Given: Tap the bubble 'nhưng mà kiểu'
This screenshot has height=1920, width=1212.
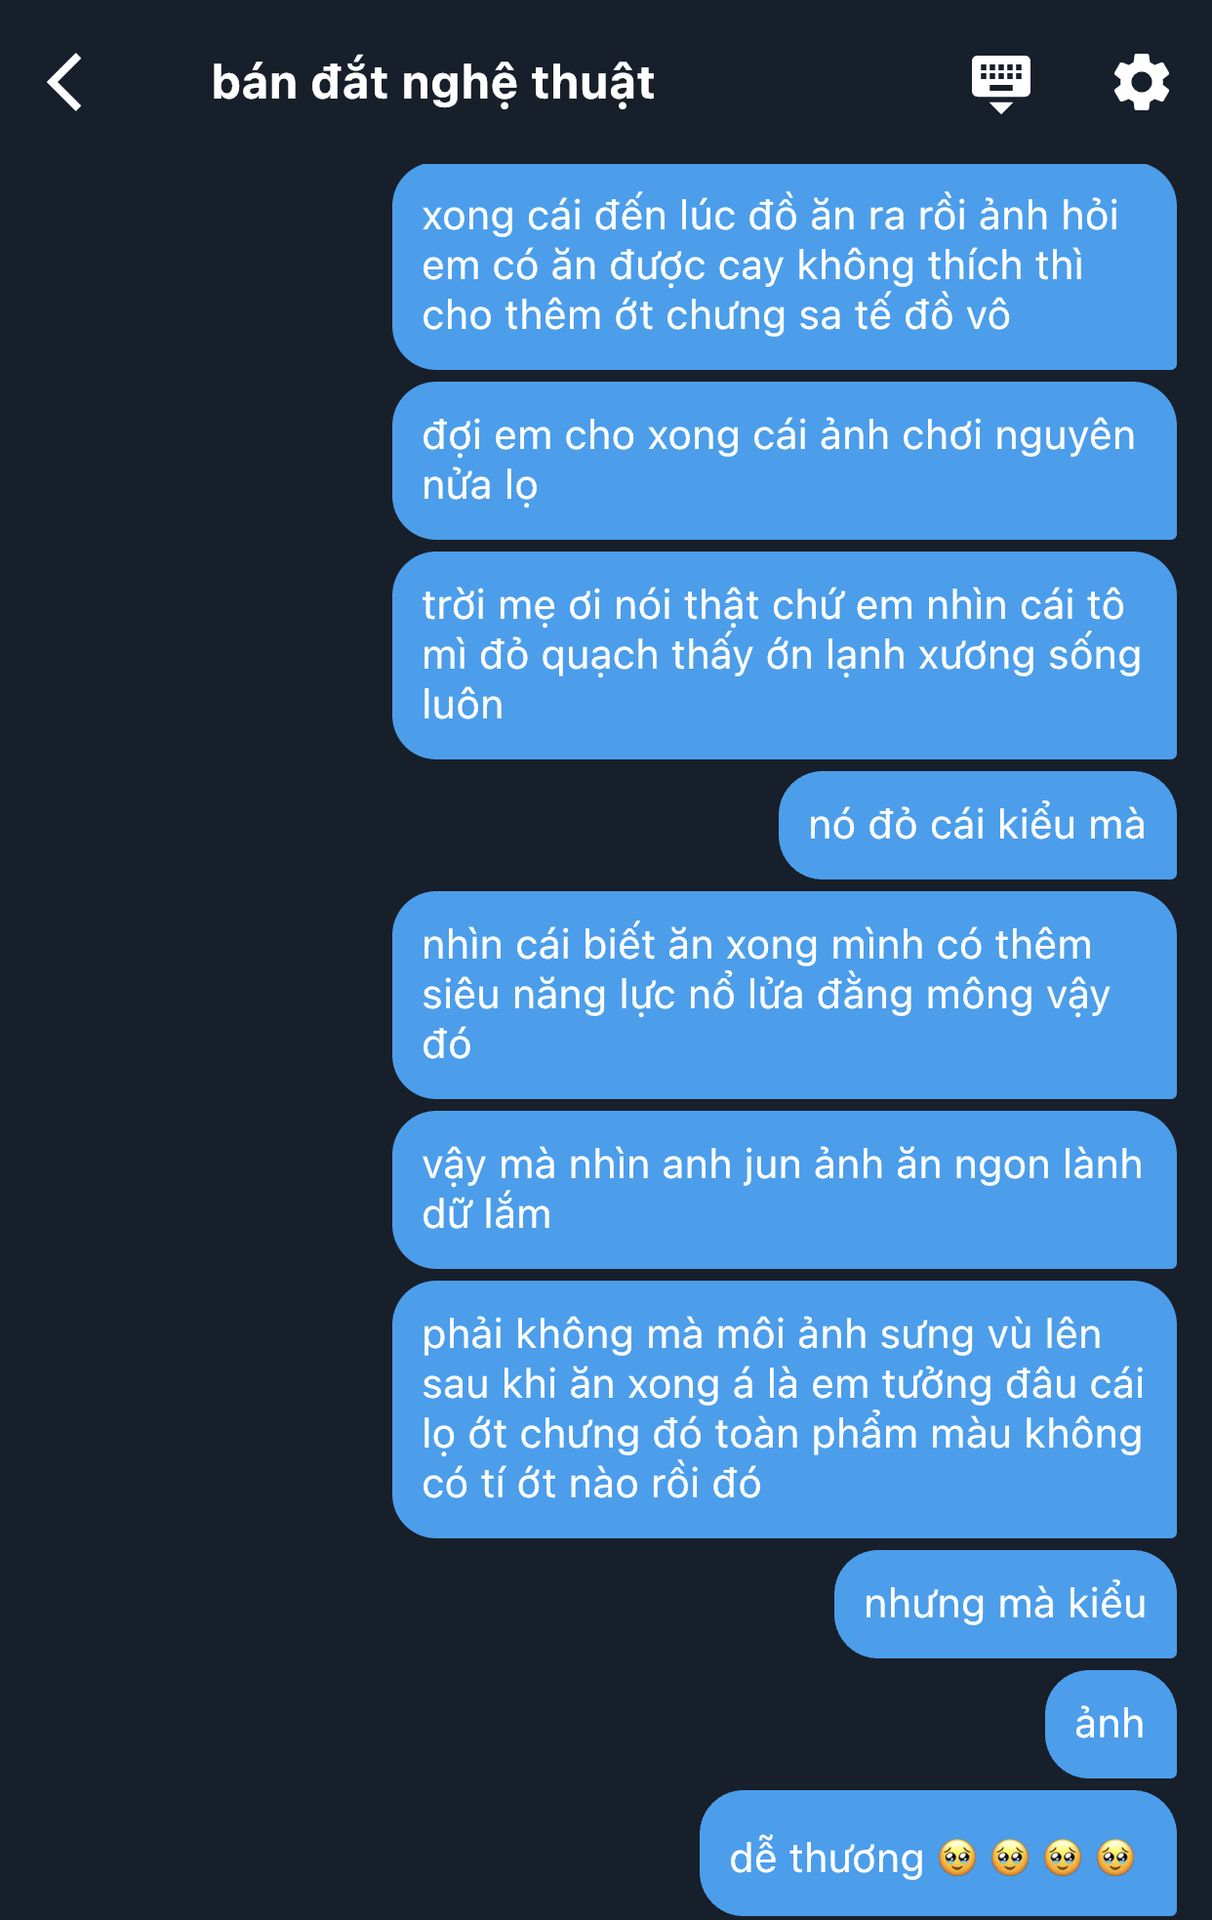Looking at the screenshot, I should point(1005,1604).
